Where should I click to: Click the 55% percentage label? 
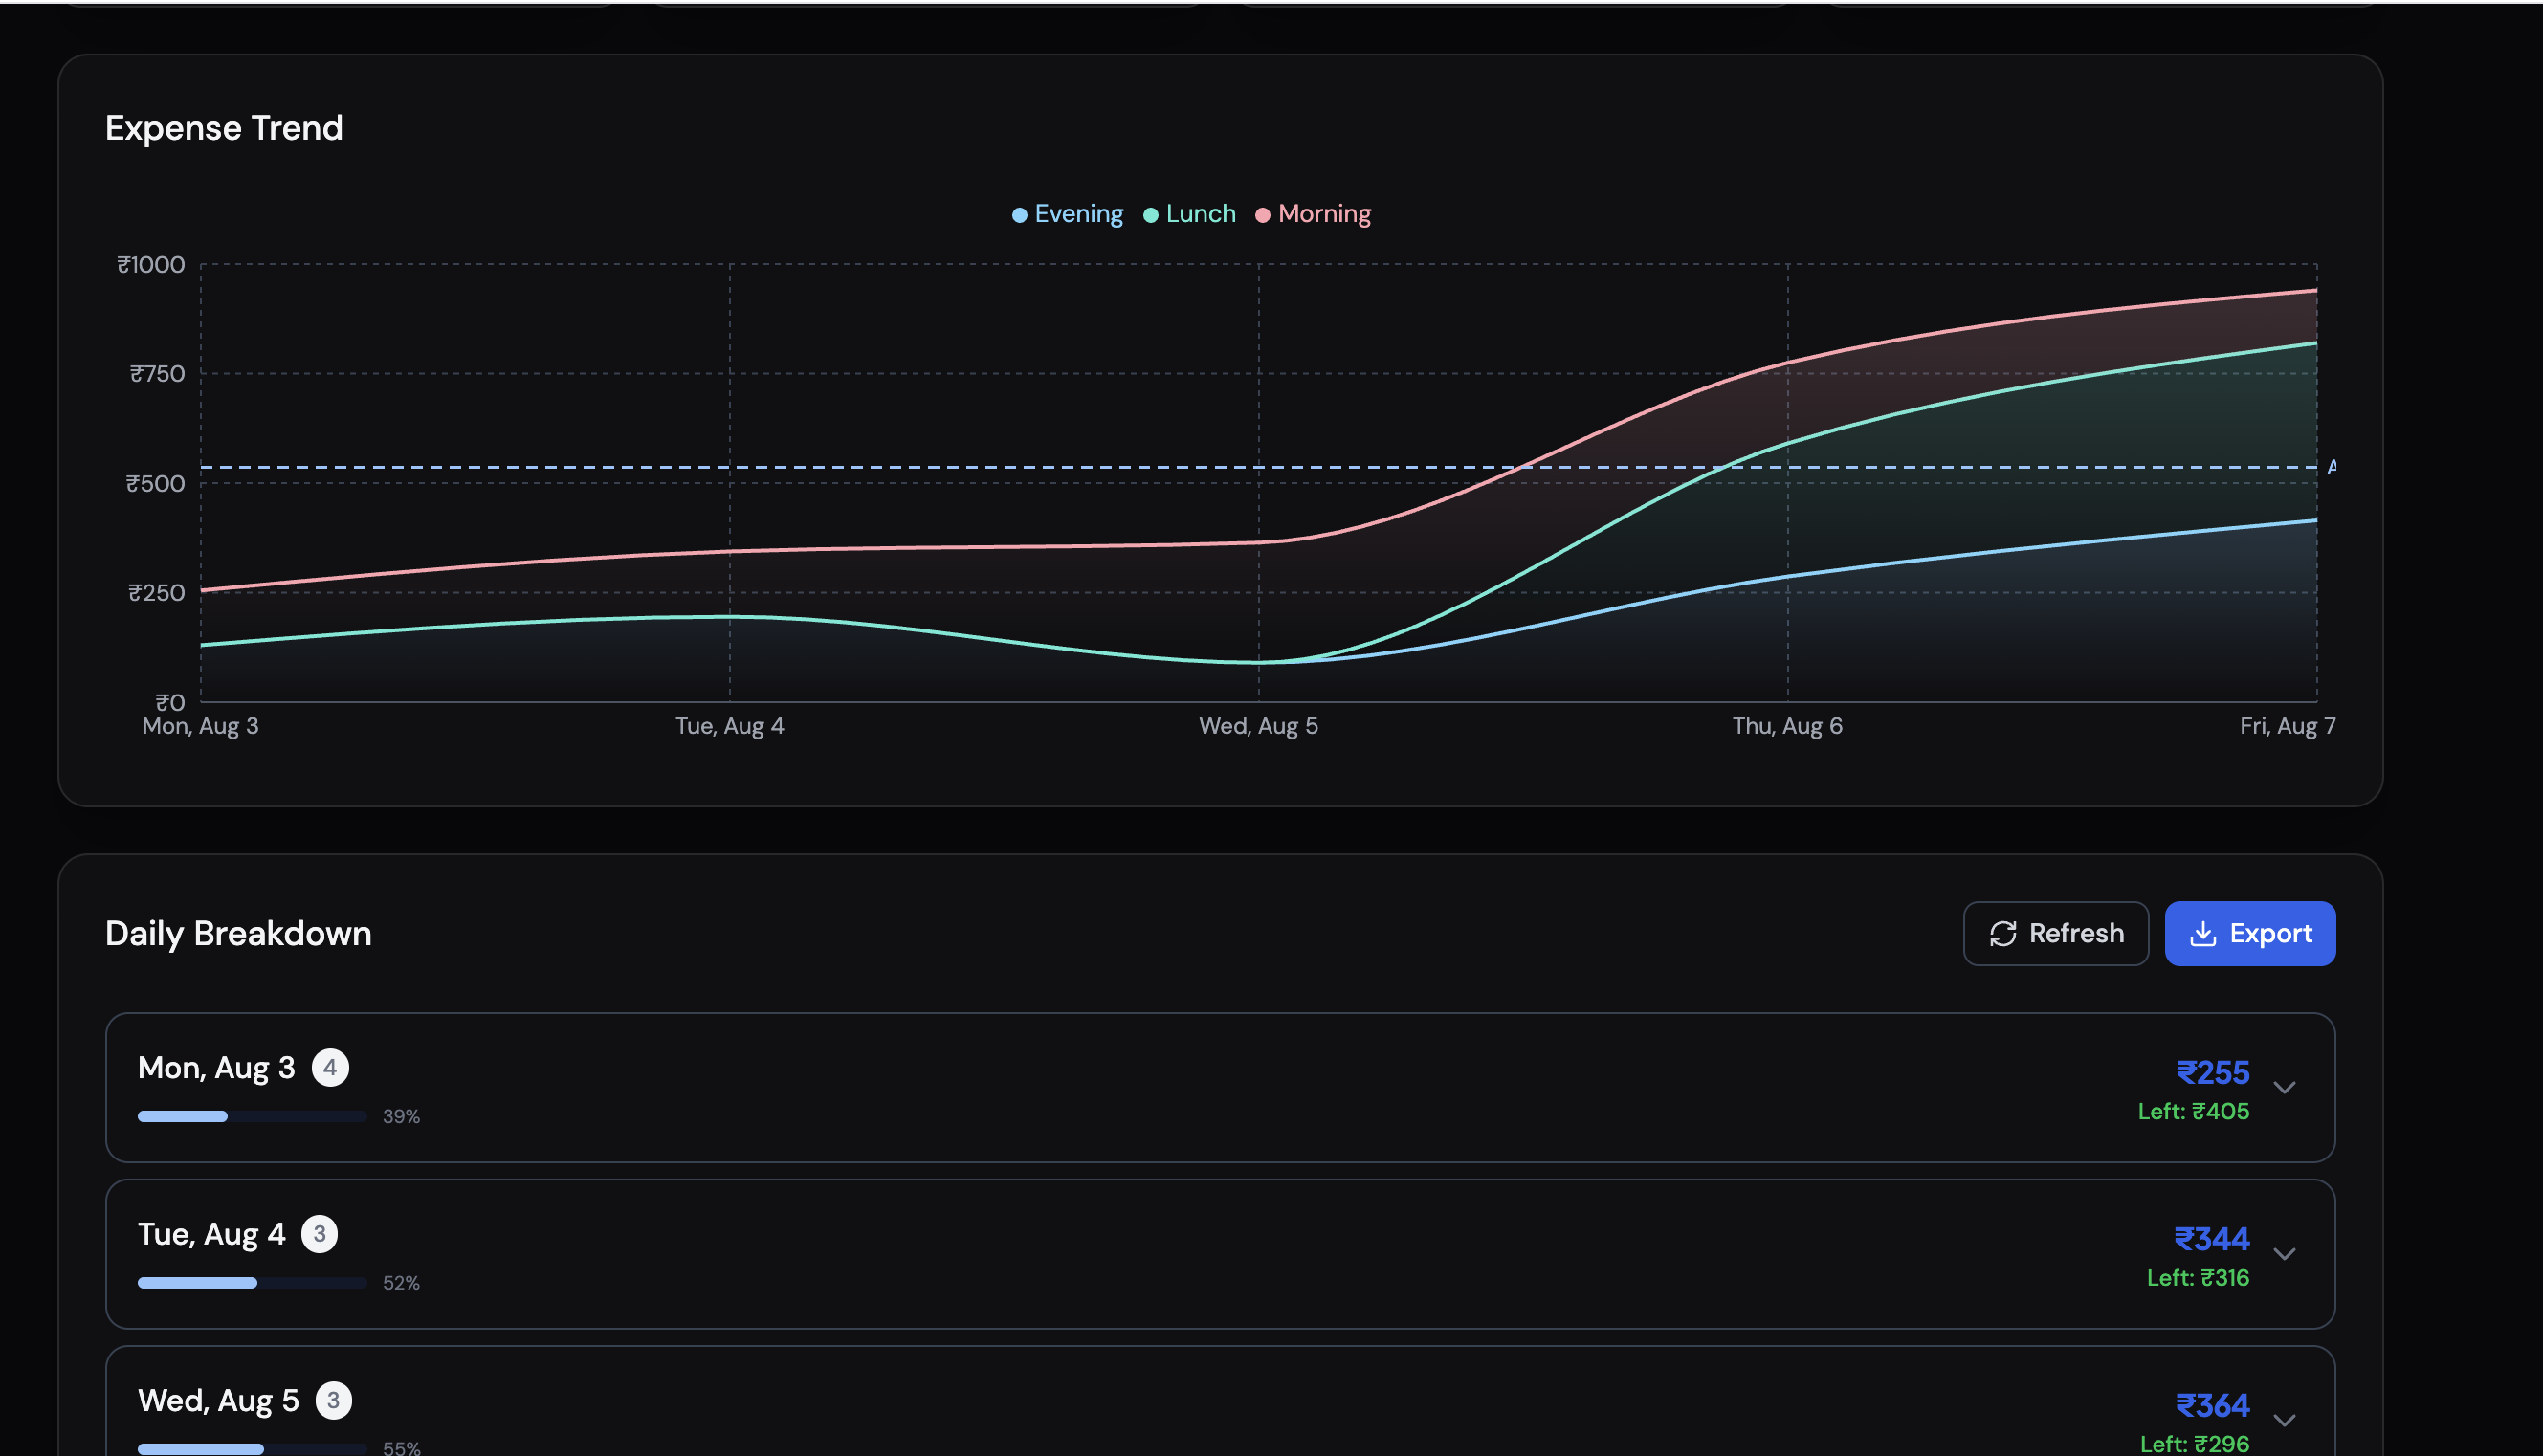click(x=401, y=1448)
